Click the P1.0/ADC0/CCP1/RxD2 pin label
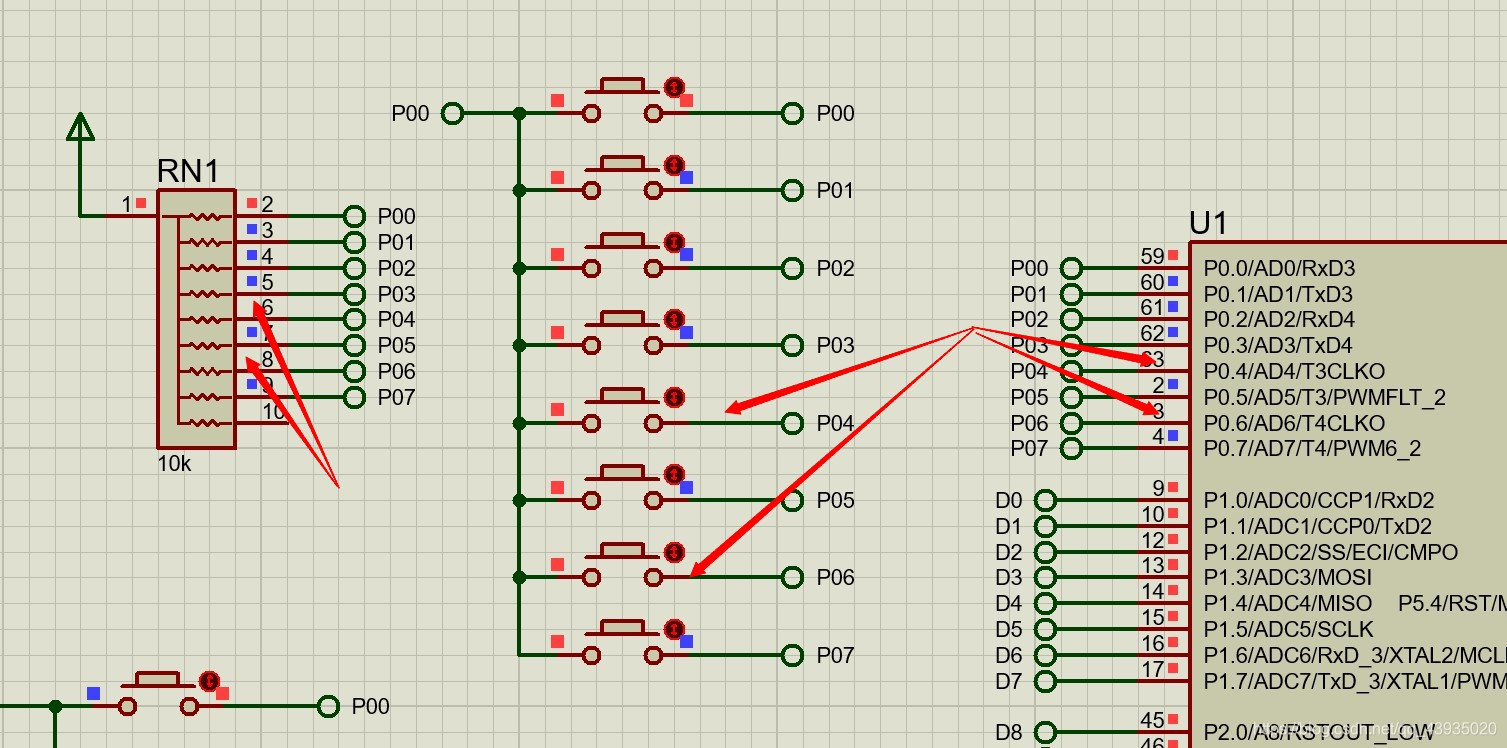 1319,500
